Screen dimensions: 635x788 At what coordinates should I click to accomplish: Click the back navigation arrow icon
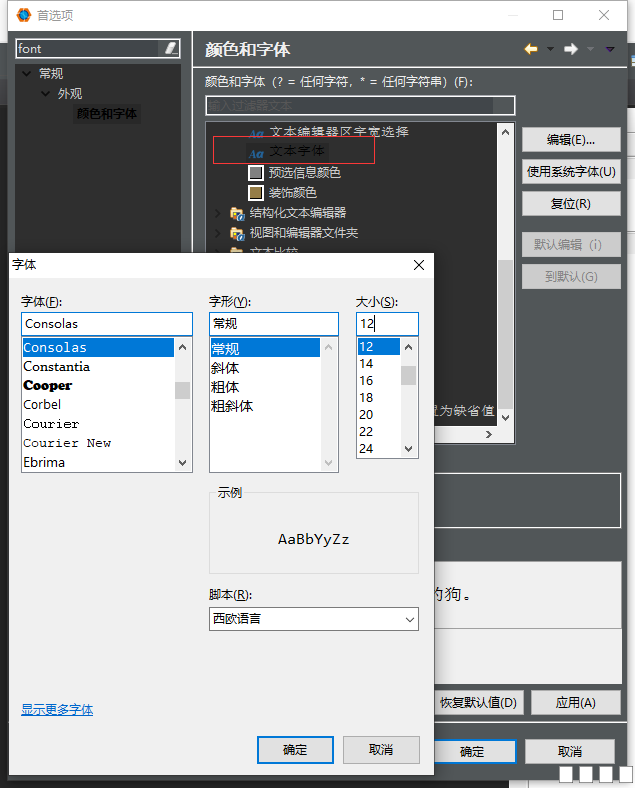531,49
